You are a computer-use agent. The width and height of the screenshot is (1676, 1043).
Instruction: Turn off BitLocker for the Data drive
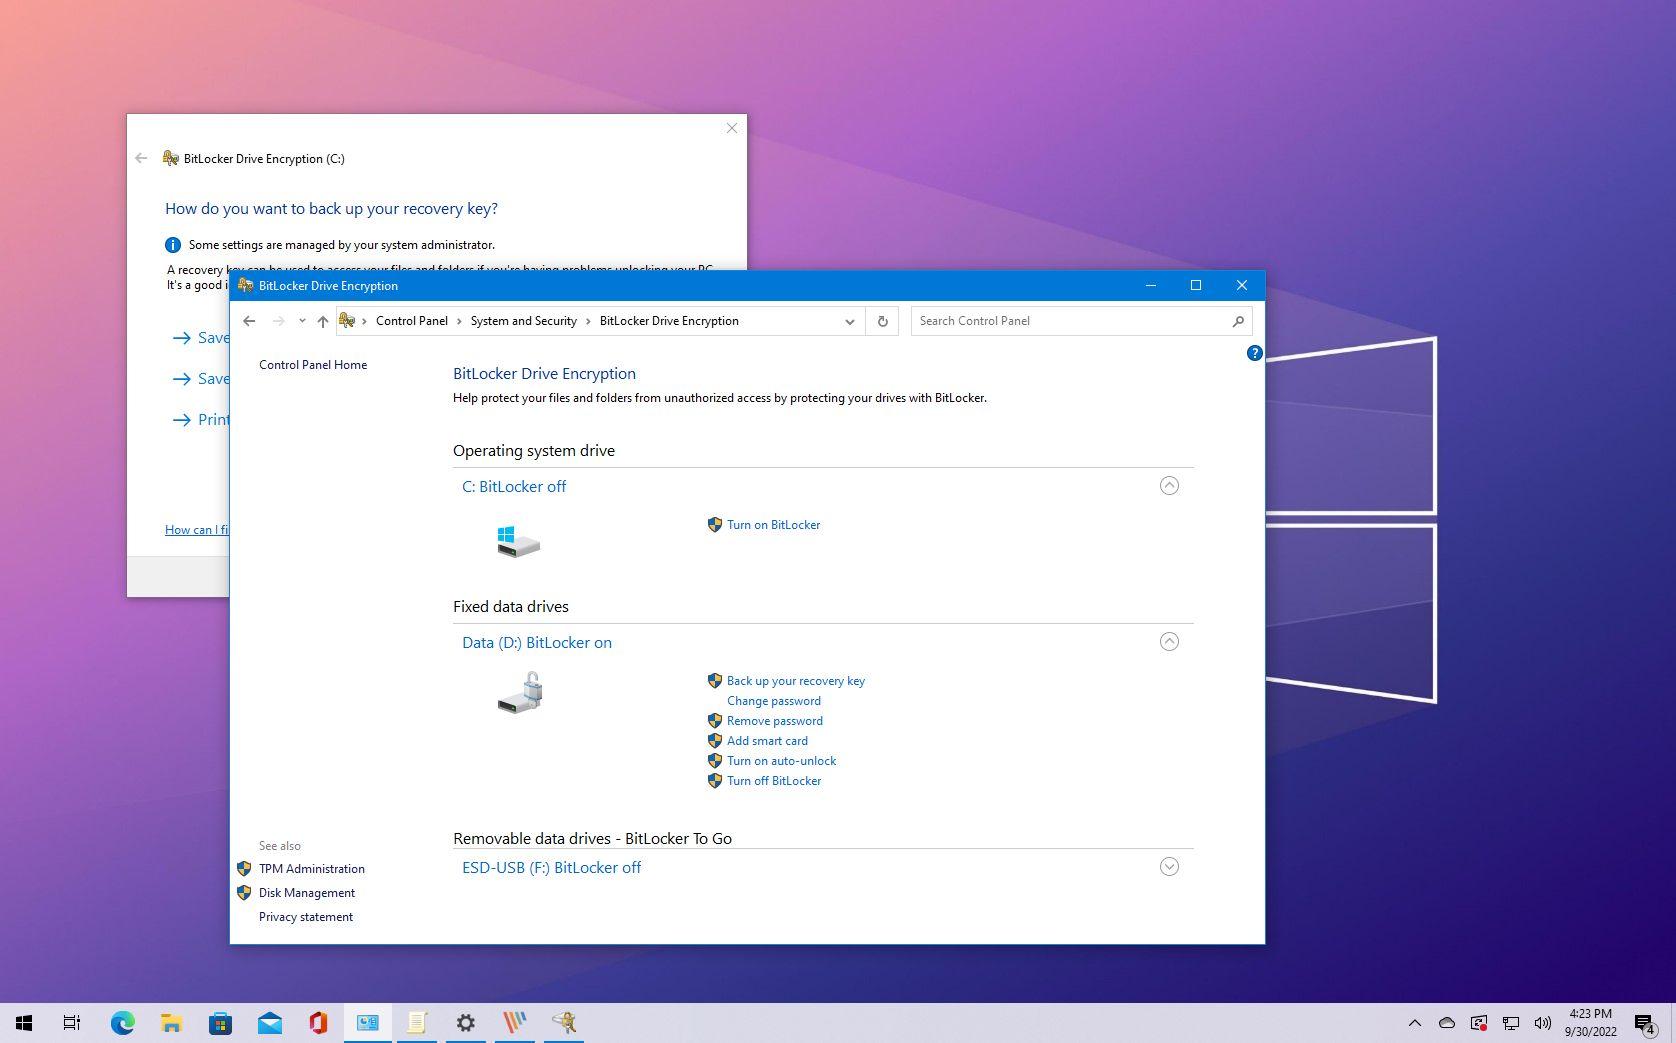[774, 781]
